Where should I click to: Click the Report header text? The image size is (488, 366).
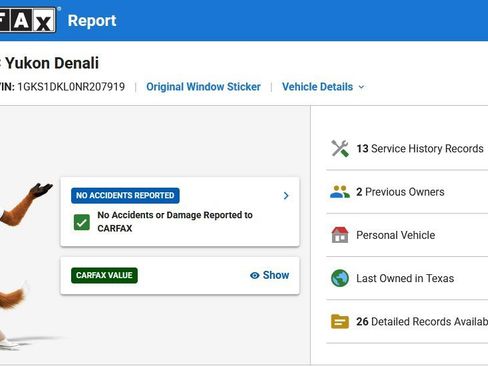[x=92, y=21]
